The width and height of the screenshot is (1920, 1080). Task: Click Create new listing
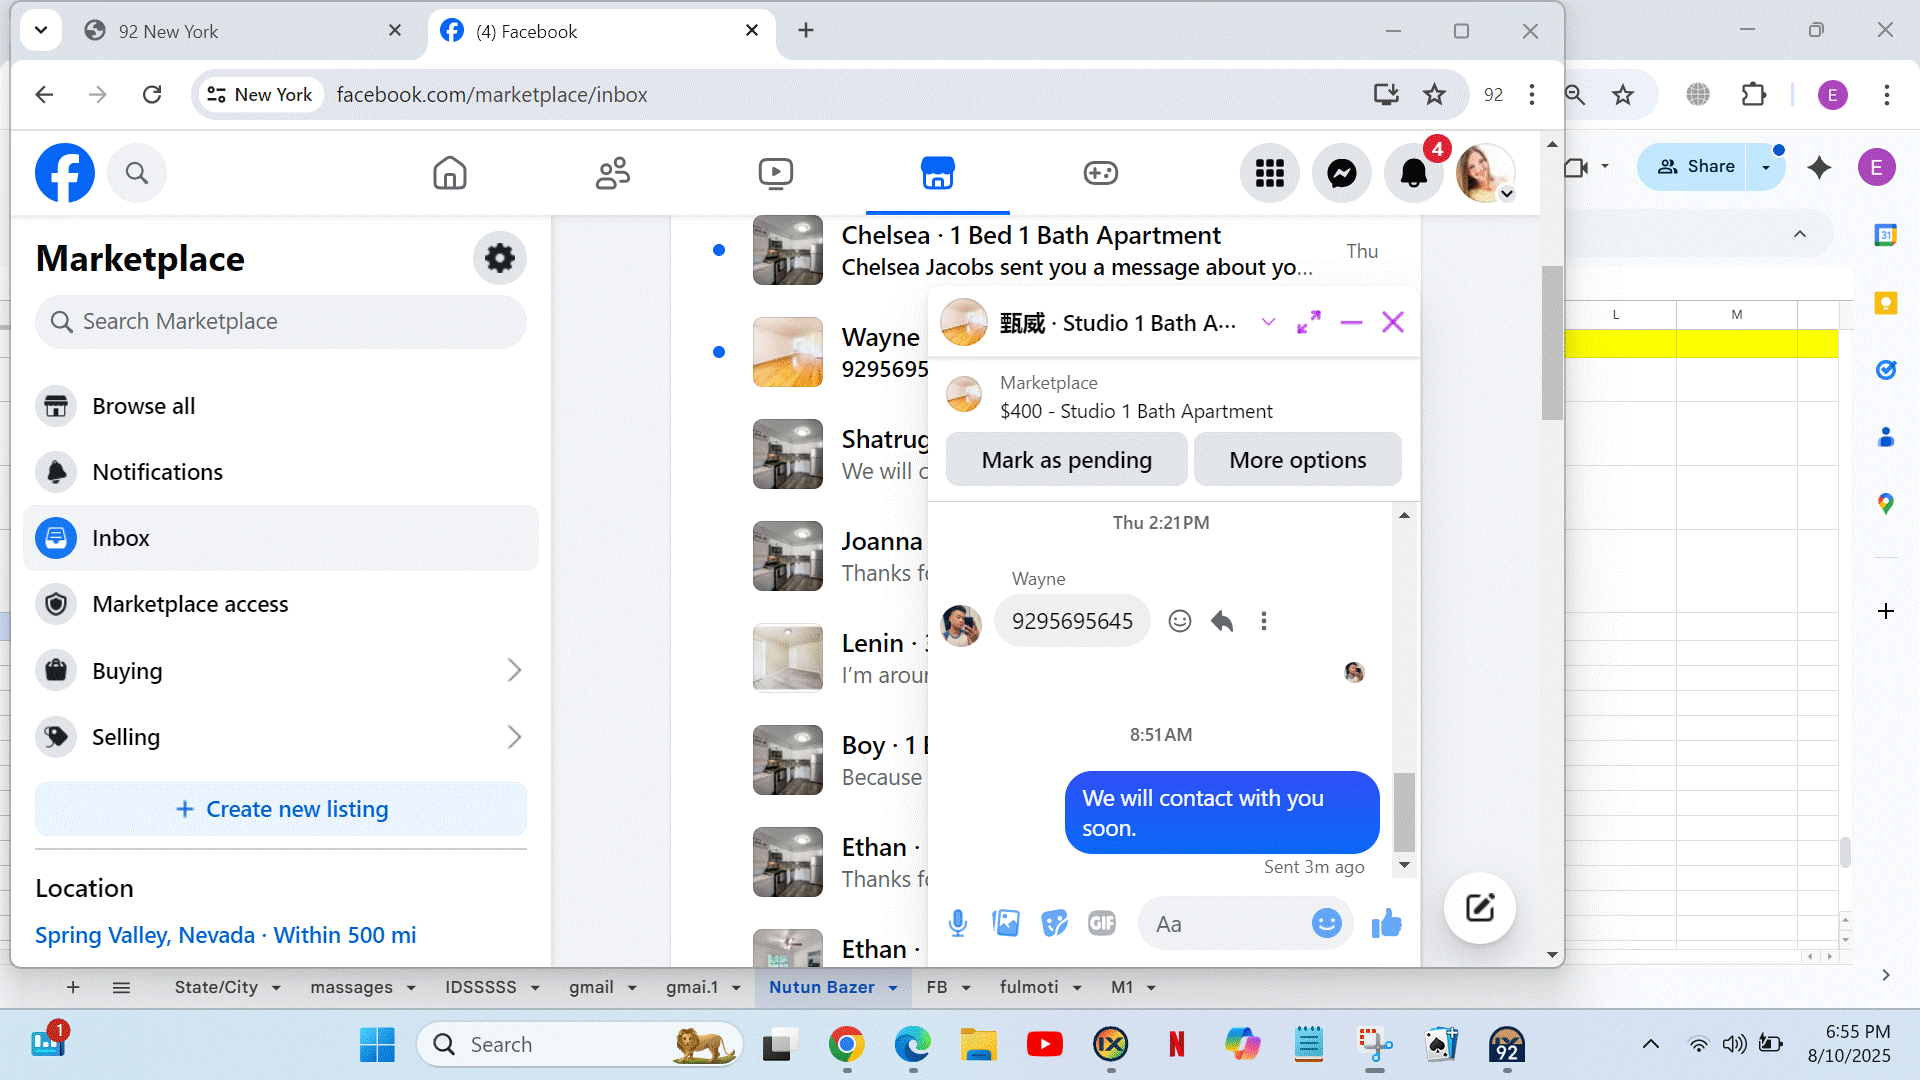[281, 809]
